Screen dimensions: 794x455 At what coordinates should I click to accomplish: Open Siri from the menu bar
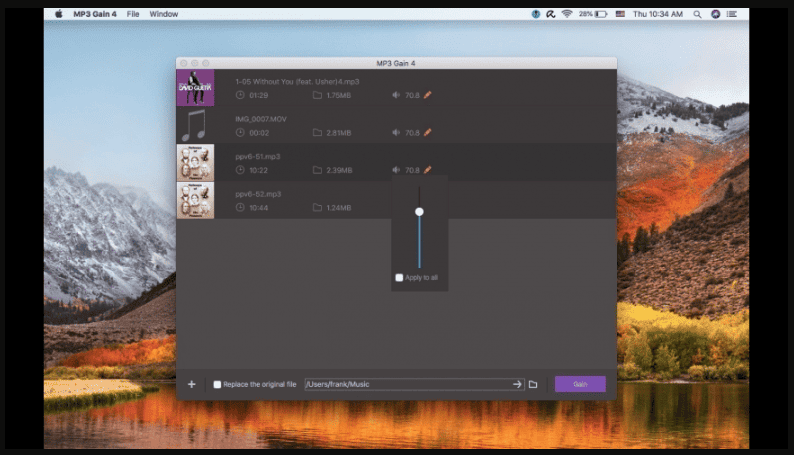point(716,14)
